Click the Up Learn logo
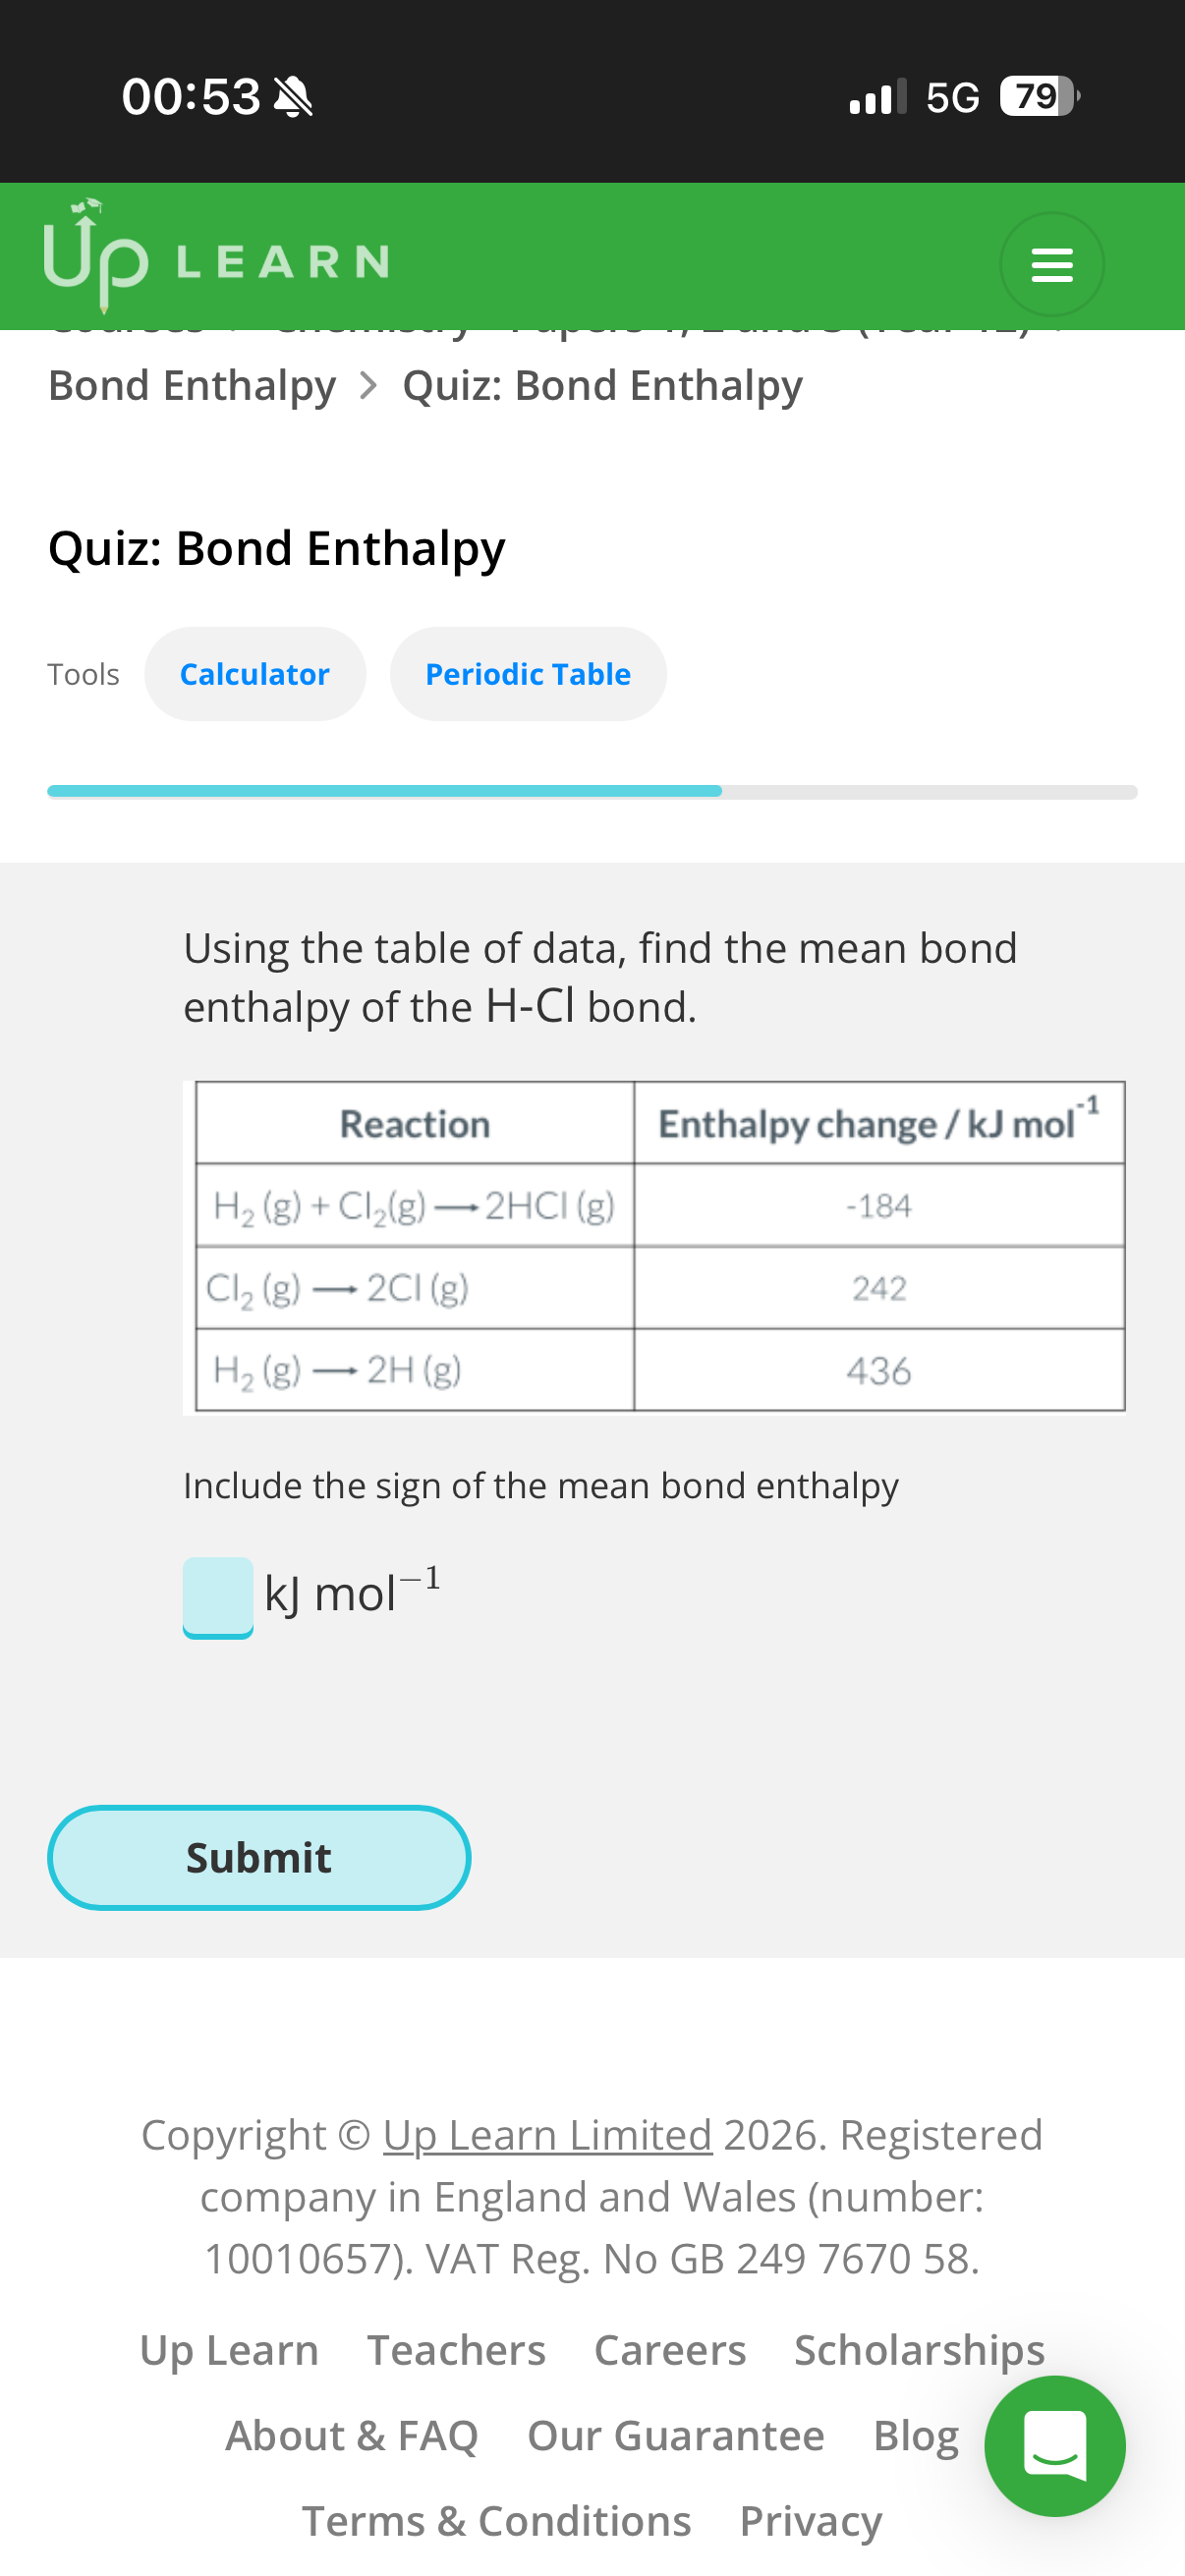Viewport: 1185px width, 2576px height. click(x=215, y=257)
